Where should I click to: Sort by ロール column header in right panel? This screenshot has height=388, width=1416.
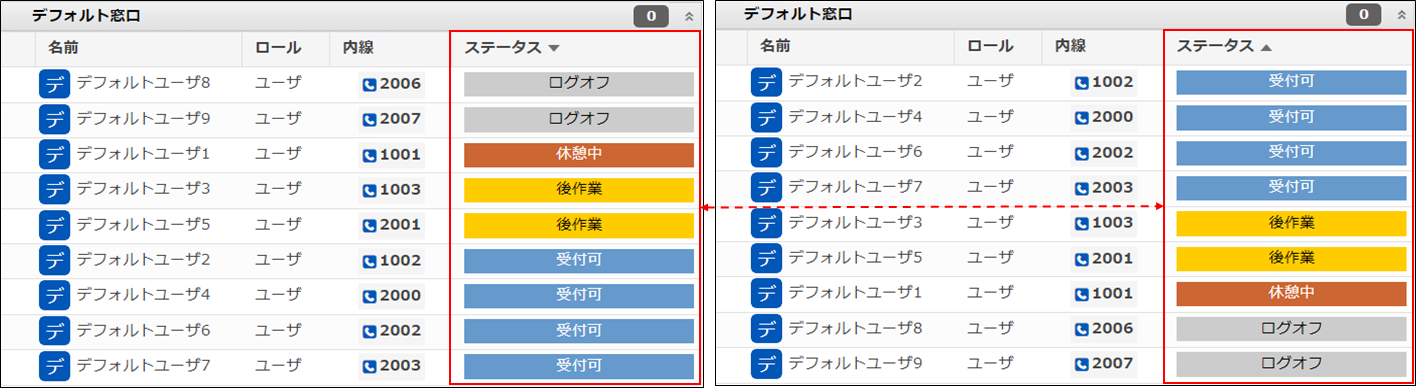[990, 46]
